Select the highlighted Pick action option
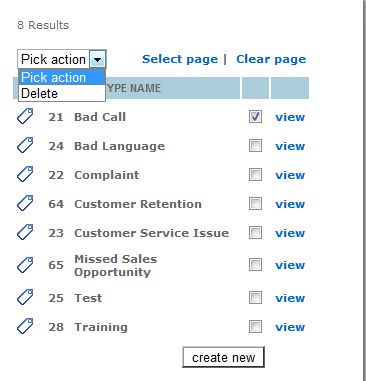The height and width of the screenshot is (381, 366). 62,77
